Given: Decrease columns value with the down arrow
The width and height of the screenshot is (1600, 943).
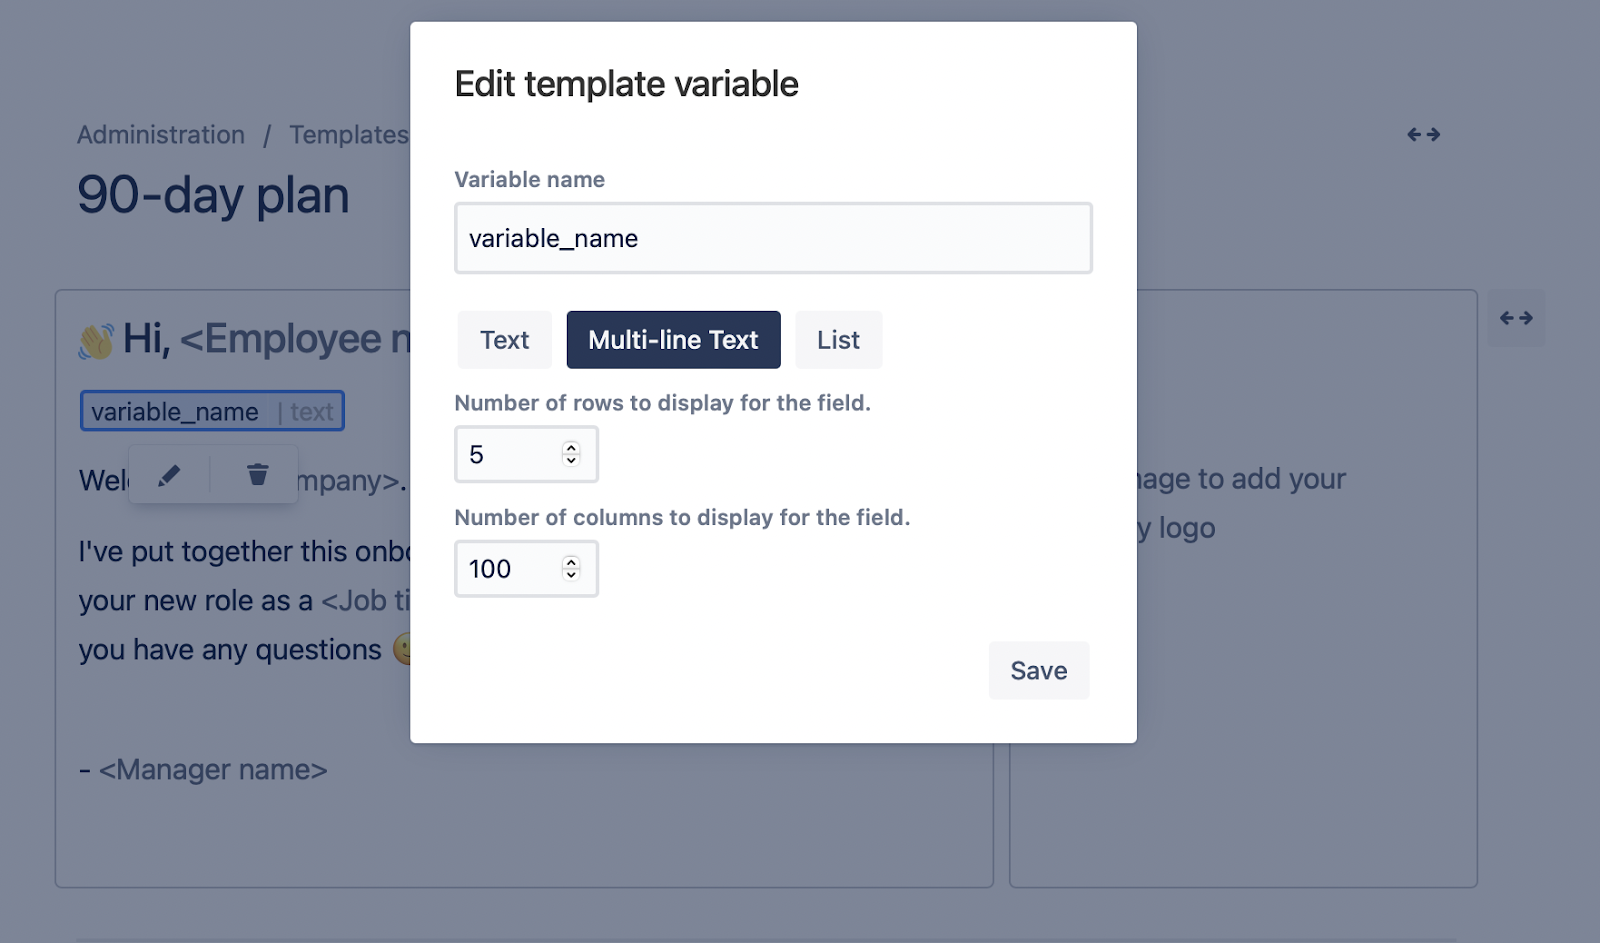Looking at the screenshot, I should point(569,576).
